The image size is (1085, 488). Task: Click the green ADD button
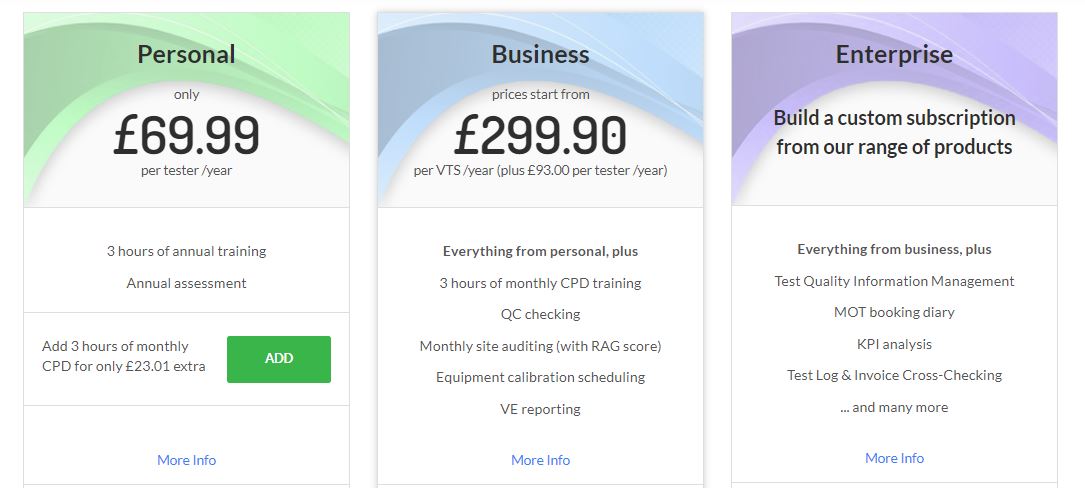click(279, 359)
